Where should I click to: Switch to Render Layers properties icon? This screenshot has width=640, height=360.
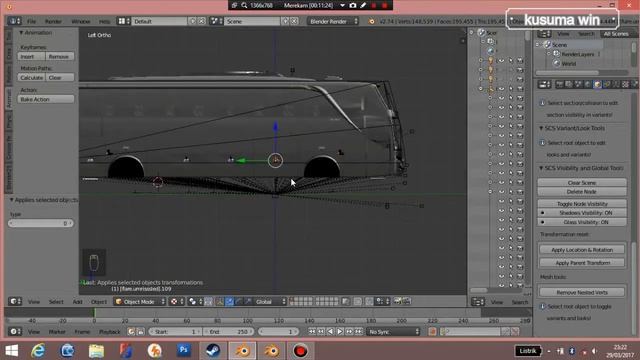pos(569,84)
